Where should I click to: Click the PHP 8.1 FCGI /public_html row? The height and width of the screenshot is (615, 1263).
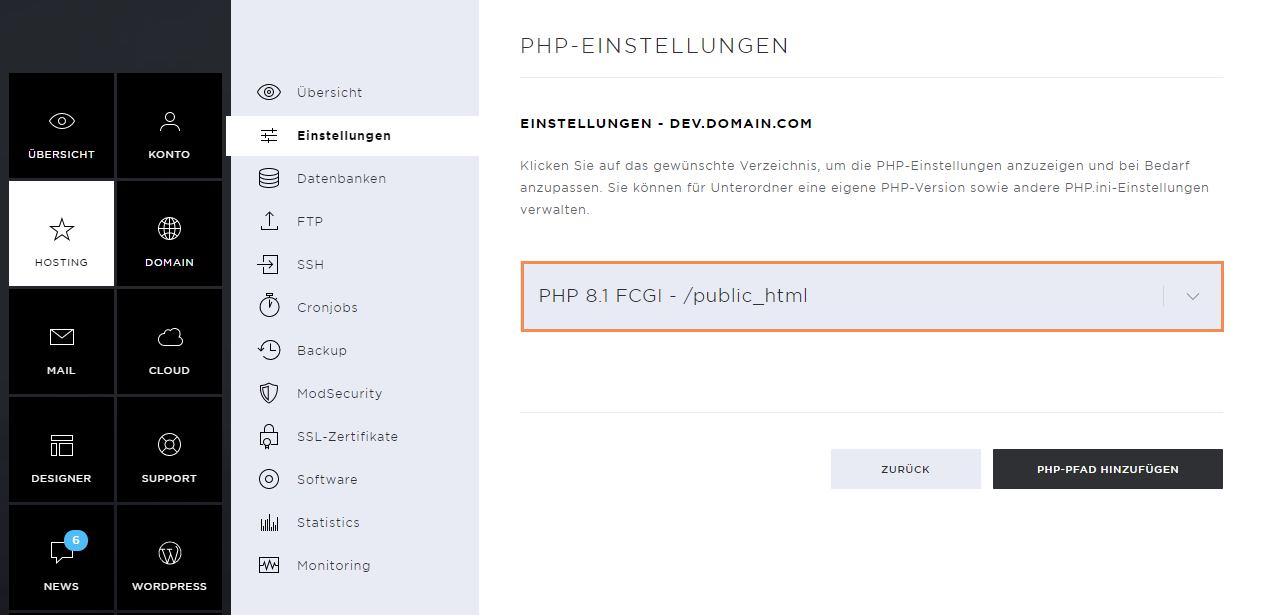pos(872,296)
